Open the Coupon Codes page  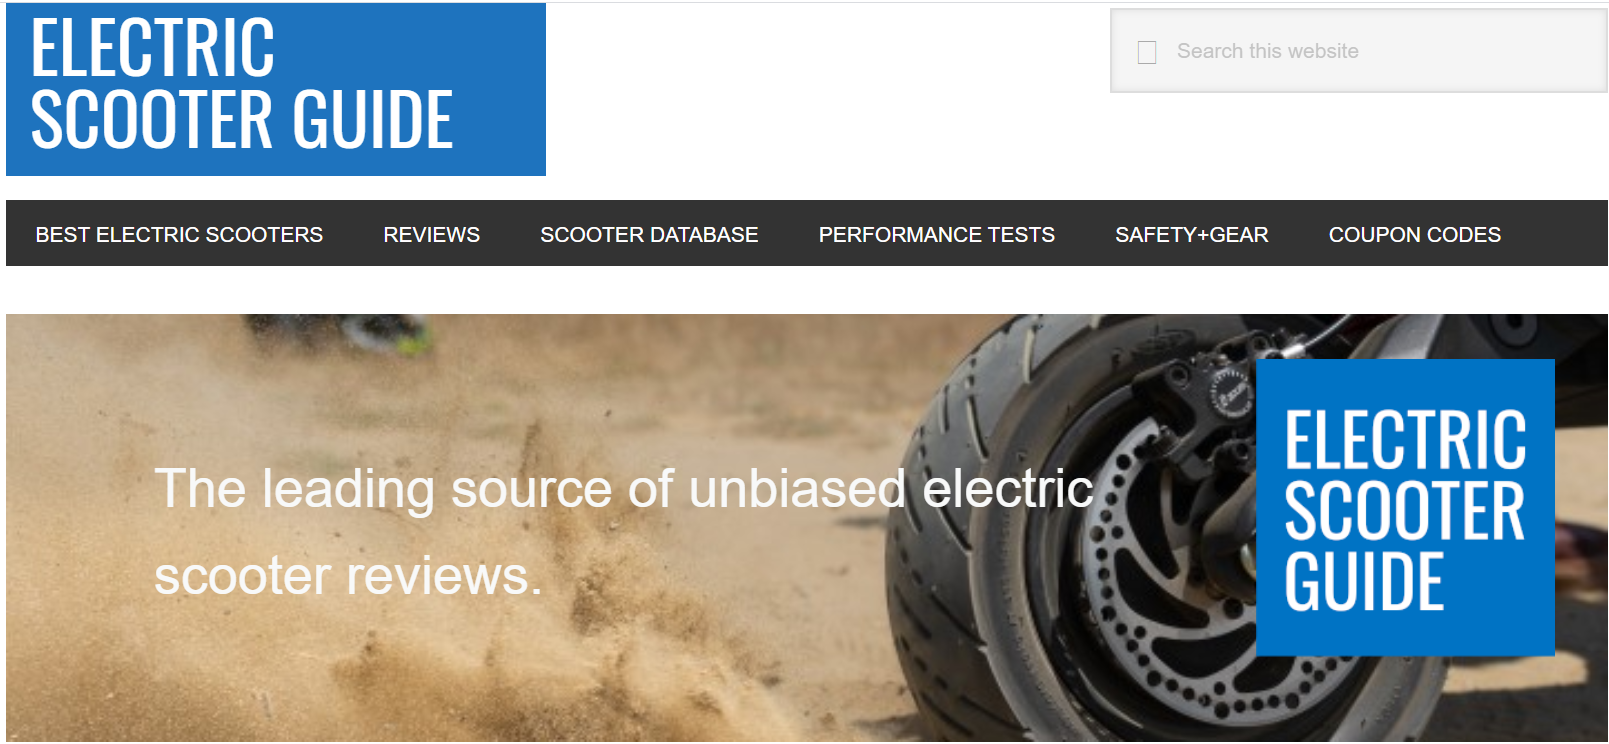1415,234
